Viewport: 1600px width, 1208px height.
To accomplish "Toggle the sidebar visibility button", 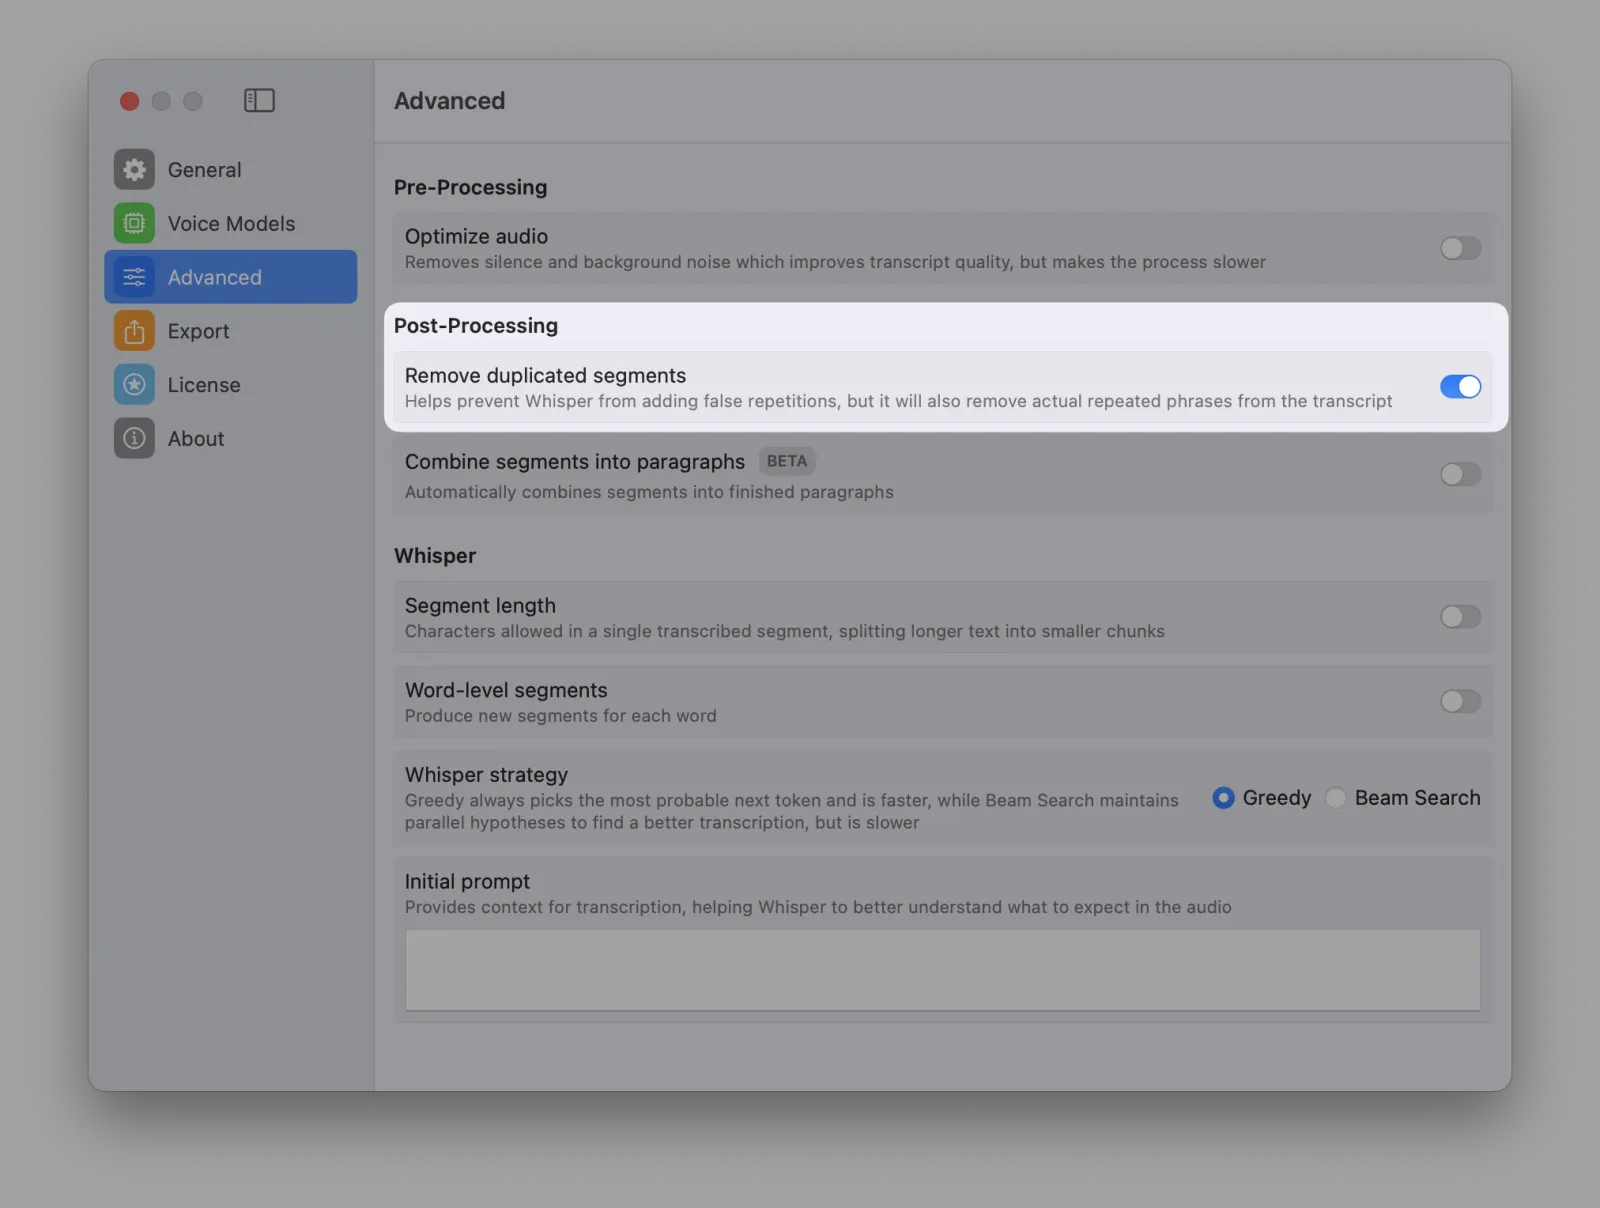I will (259, 100).
